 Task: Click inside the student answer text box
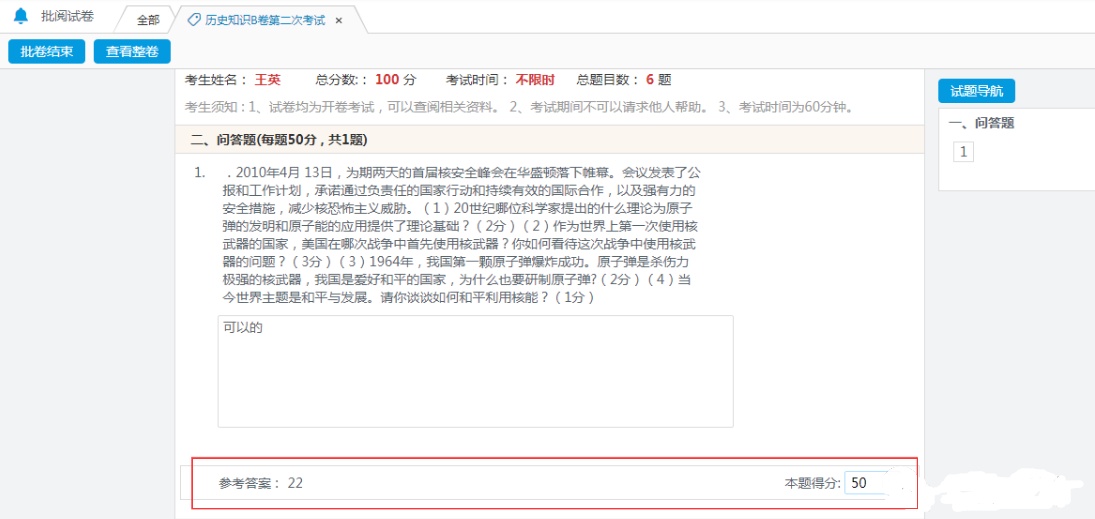click(x=475, y=371)
